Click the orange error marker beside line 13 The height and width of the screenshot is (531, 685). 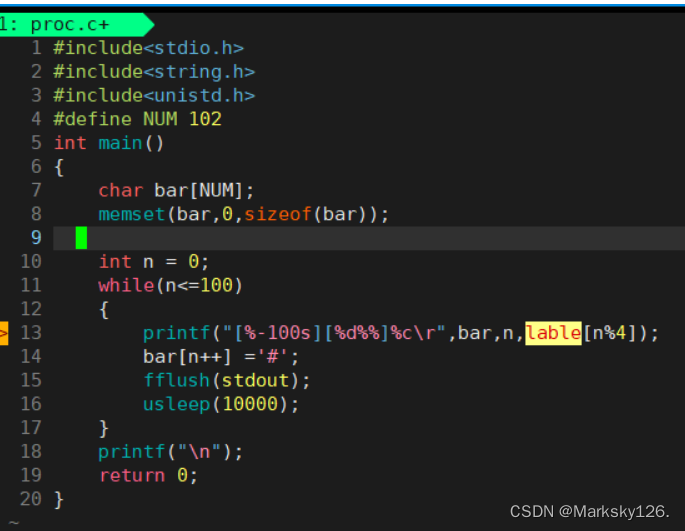click(x=4, y=333)
